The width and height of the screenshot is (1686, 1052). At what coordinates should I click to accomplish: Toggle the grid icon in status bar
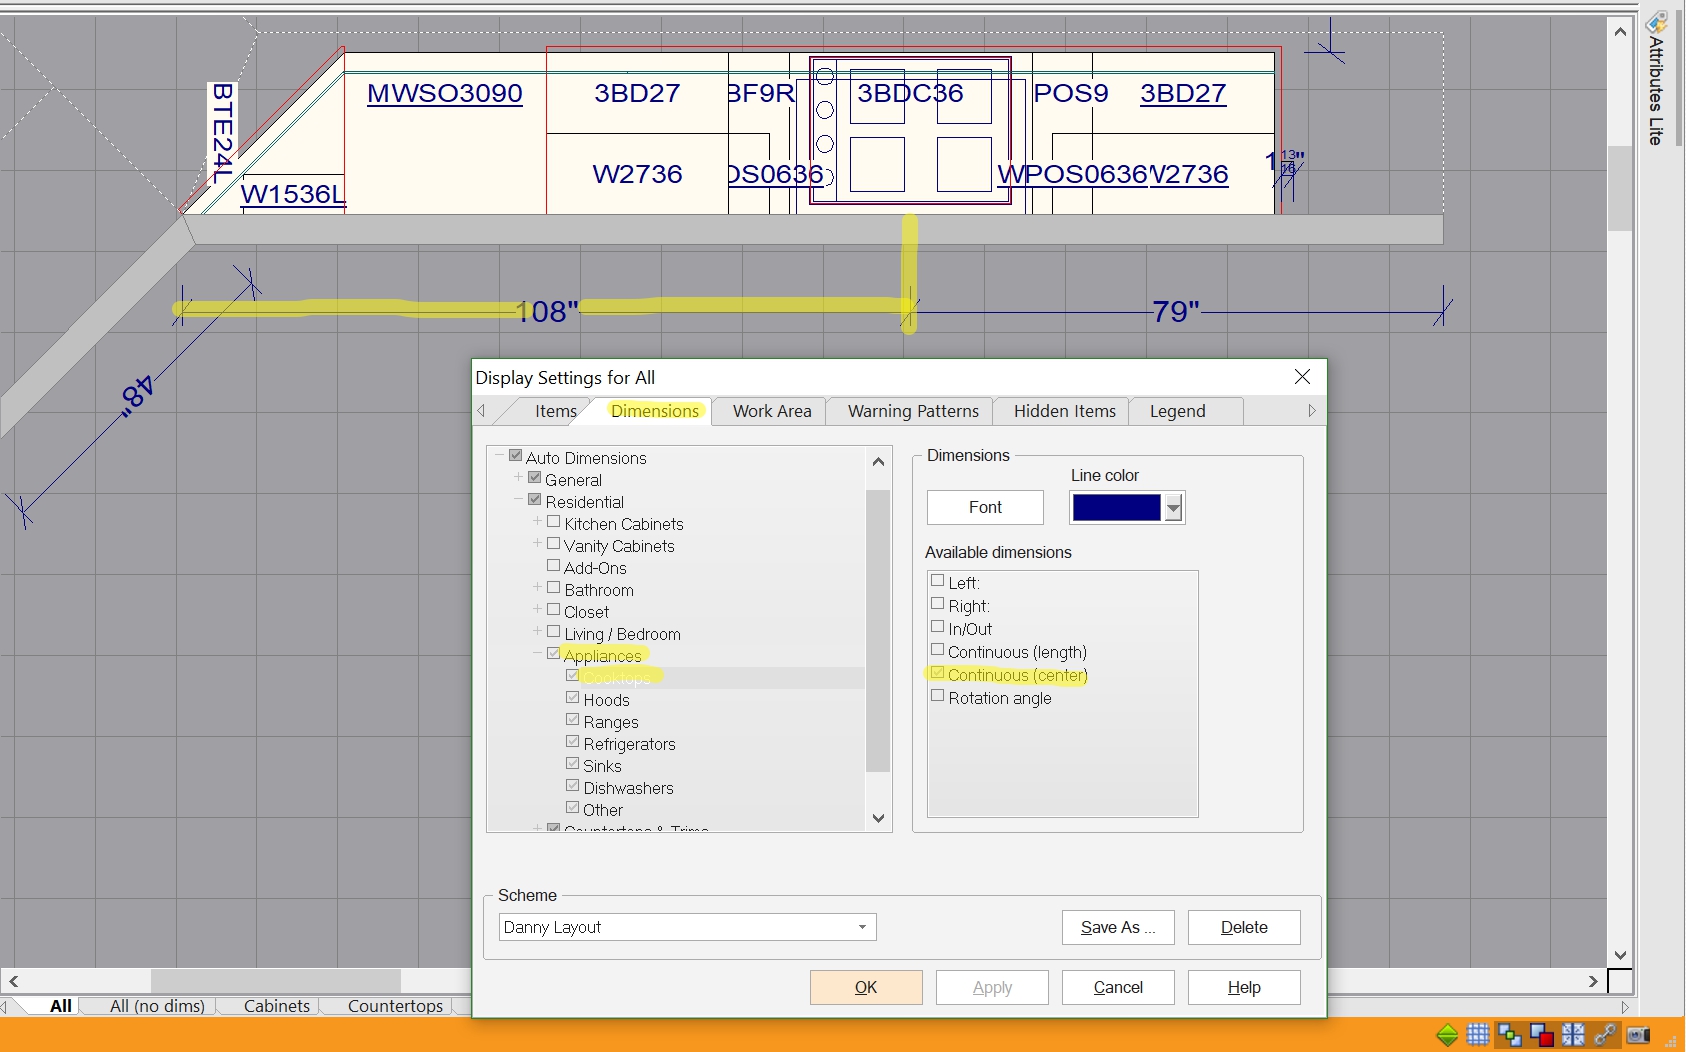(1478, 1035)
